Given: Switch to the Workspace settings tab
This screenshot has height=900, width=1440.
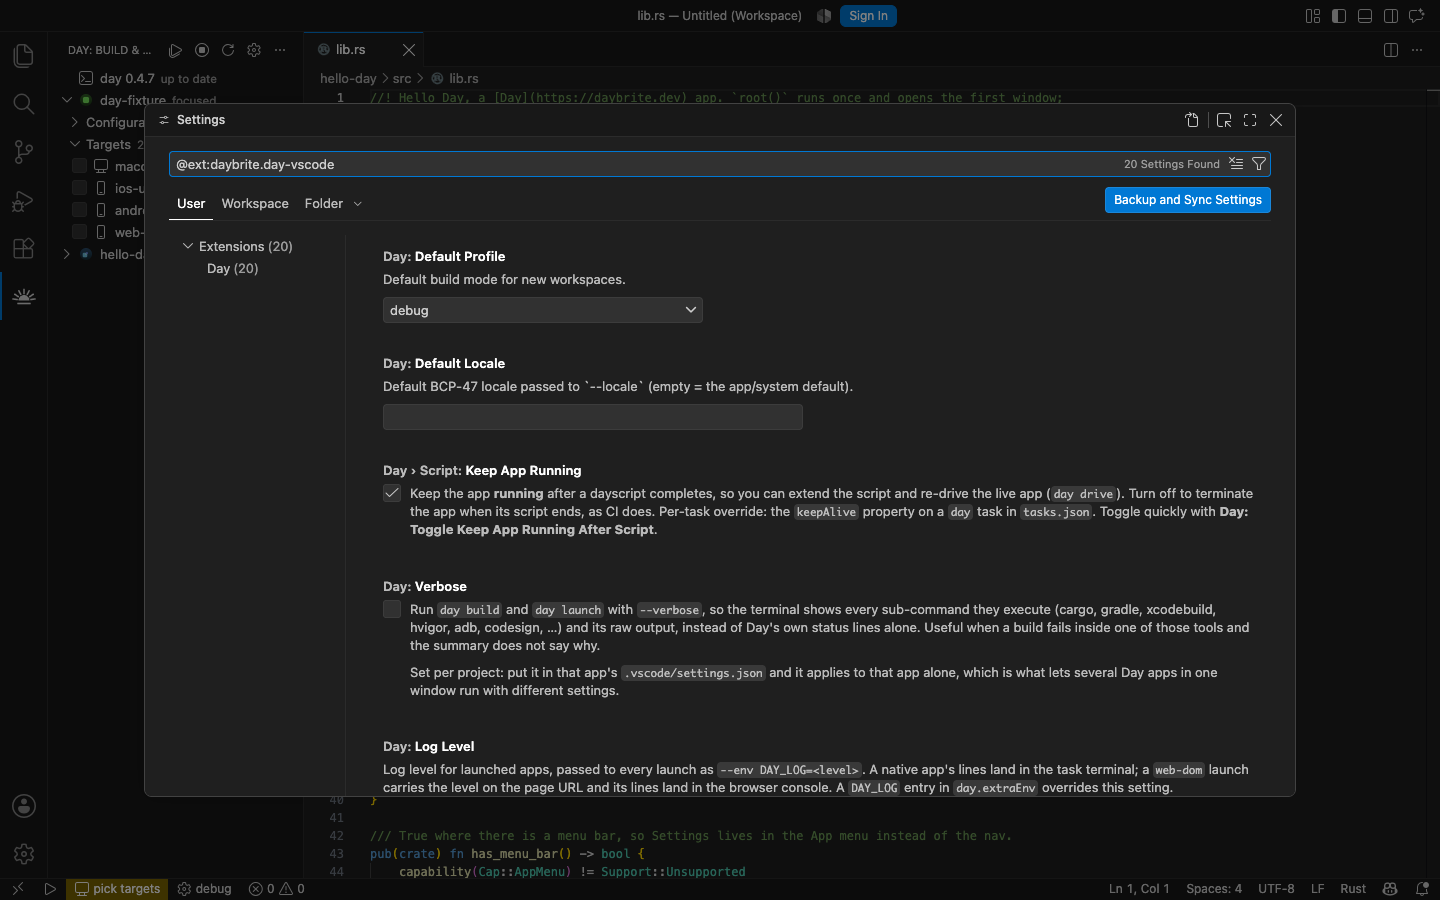Looking at the screenshot, I should click(255, 204).
